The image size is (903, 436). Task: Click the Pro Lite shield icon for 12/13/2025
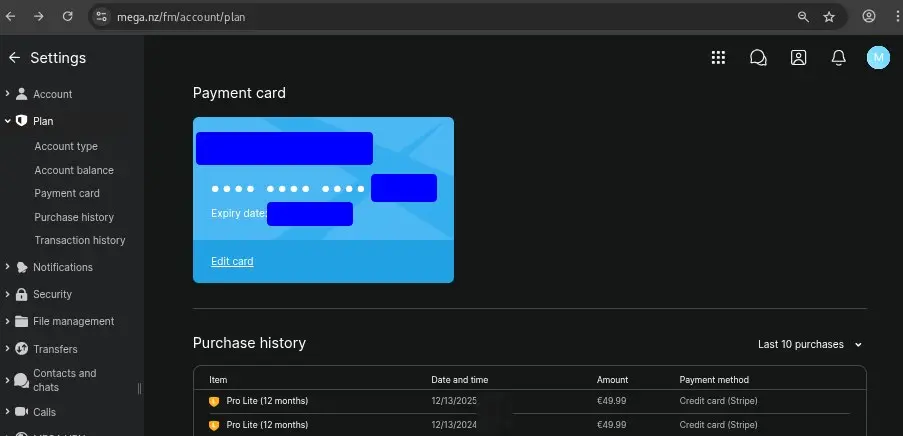(214, 401)
